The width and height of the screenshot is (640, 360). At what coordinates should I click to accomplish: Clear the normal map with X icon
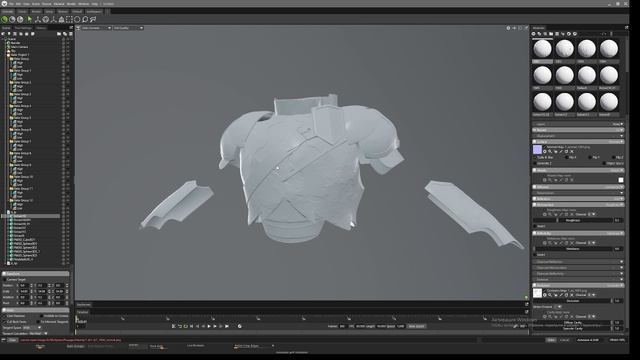click(x=571, y=151)
